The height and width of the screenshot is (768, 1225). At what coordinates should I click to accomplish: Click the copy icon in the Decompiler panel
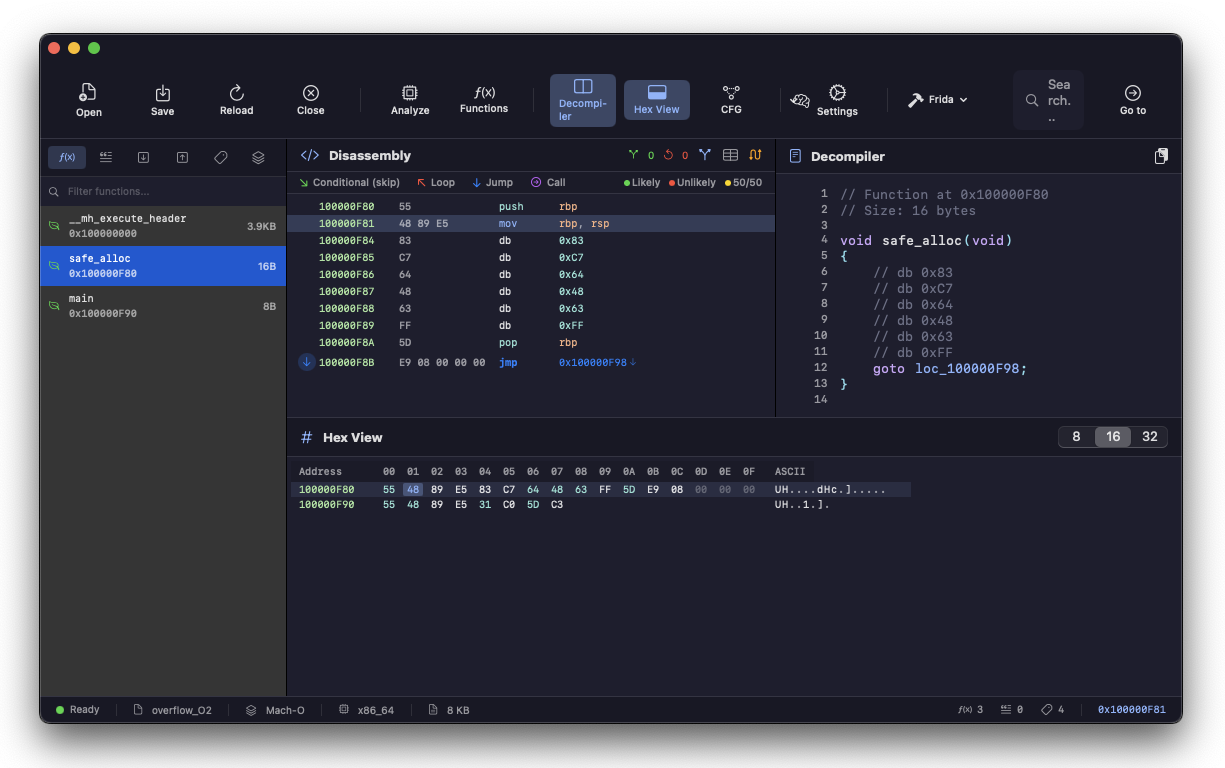pyautogui.click(x=1160, y=156)
